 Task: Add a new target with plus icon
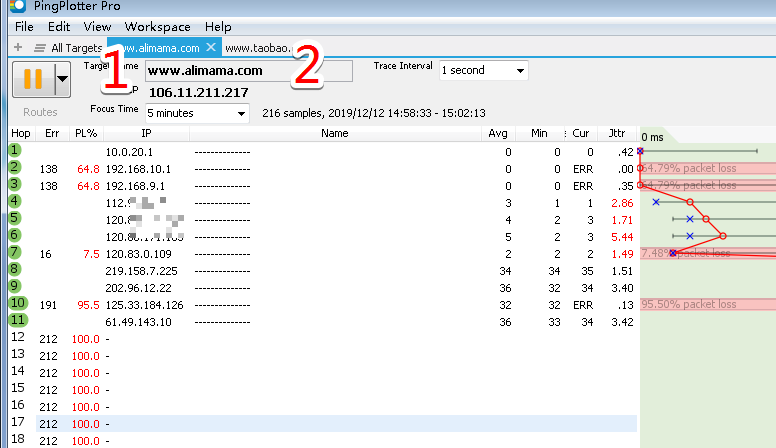point(18,48)
